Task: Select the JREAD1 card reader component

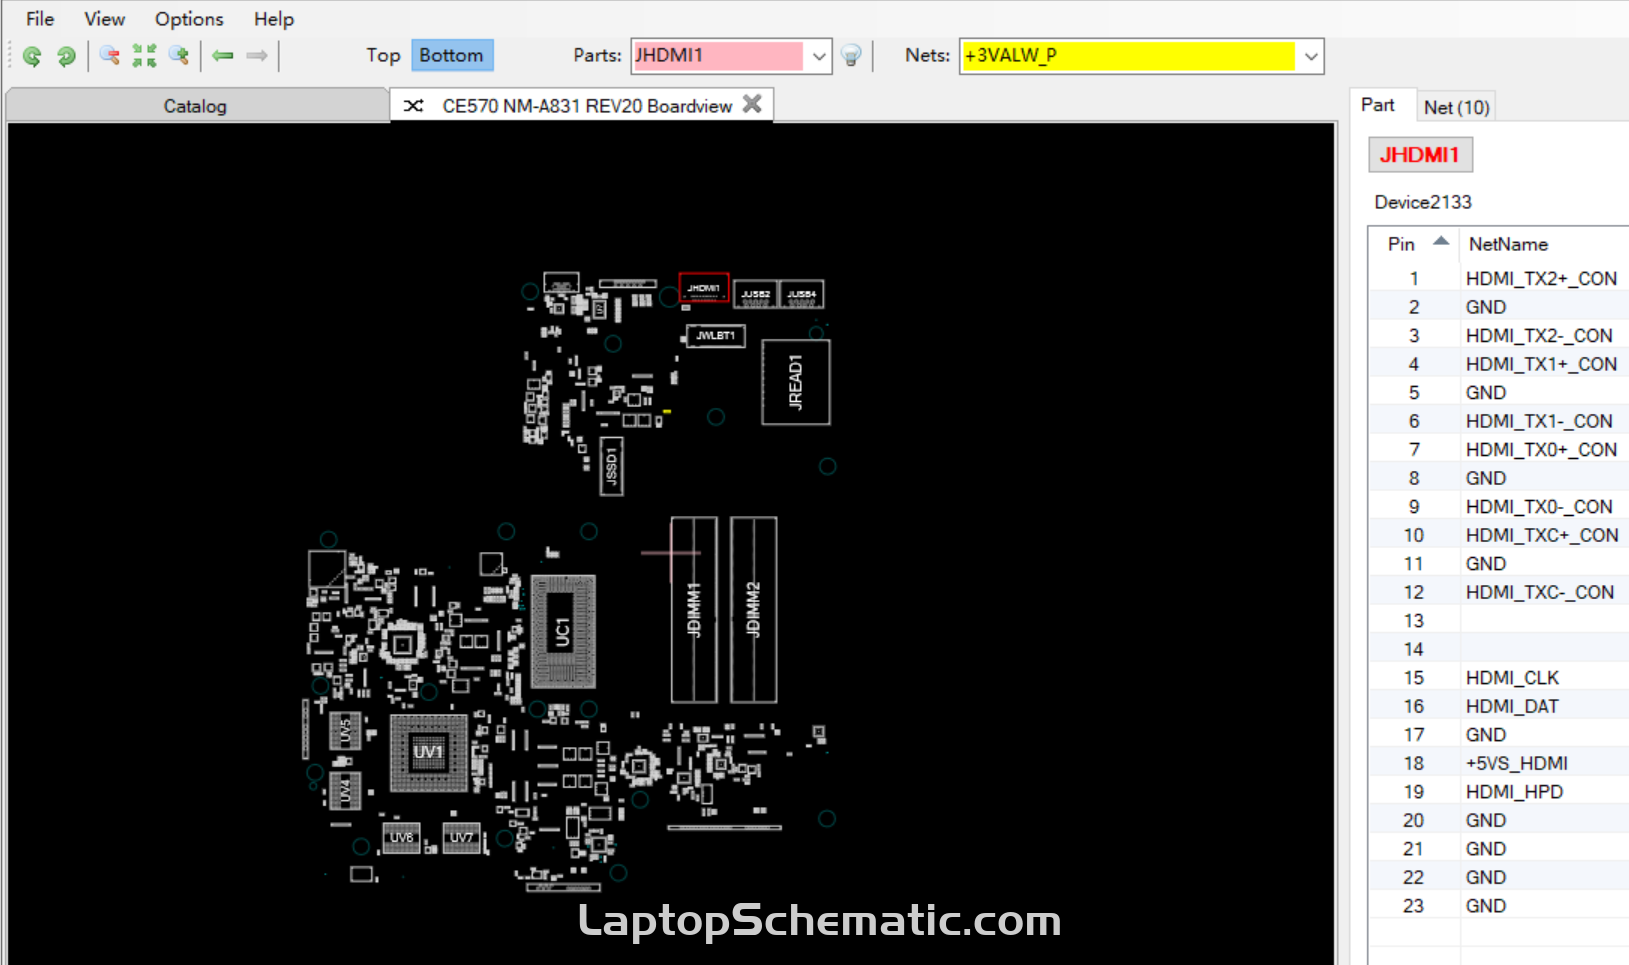Action: (796, 382)
